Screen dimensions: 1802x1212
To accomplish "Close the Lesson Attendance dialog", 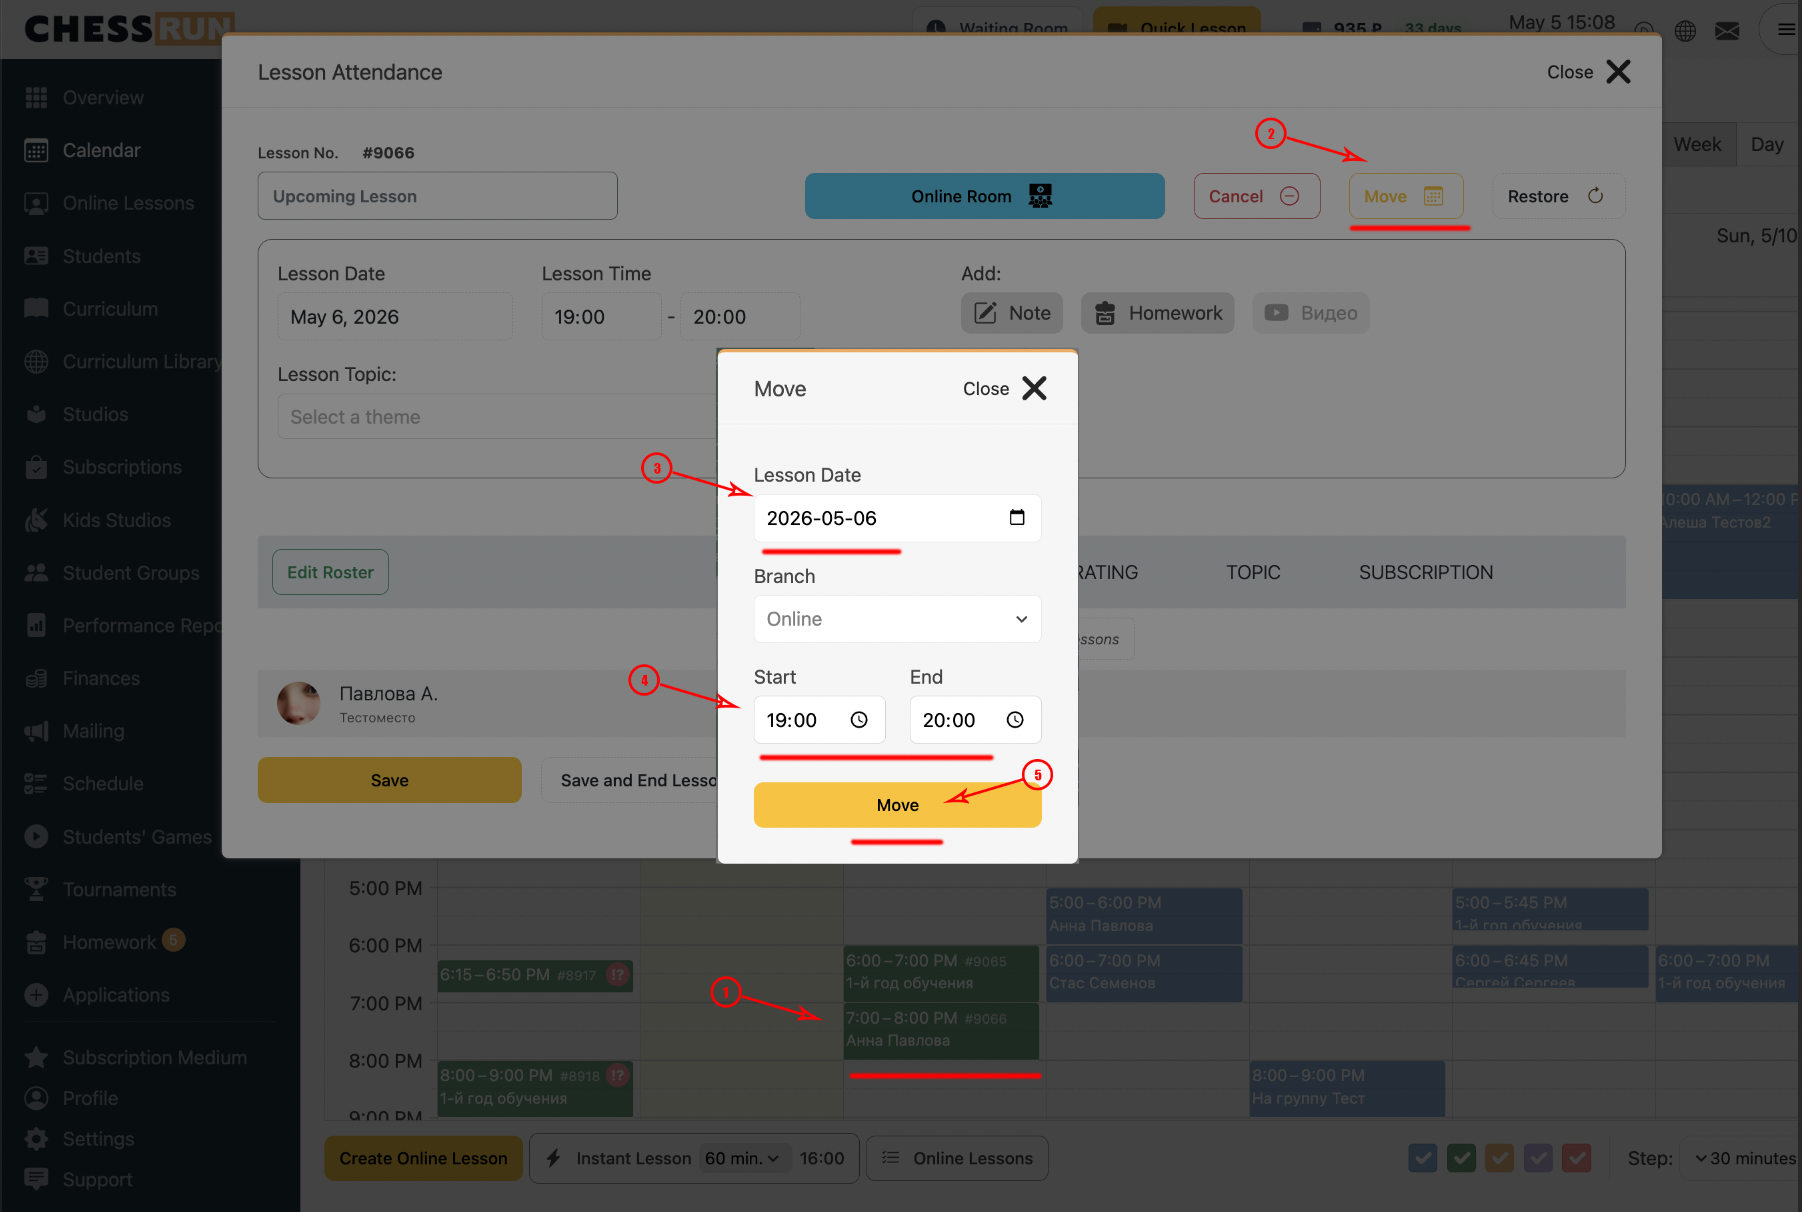I will [x=1589, y=72].
